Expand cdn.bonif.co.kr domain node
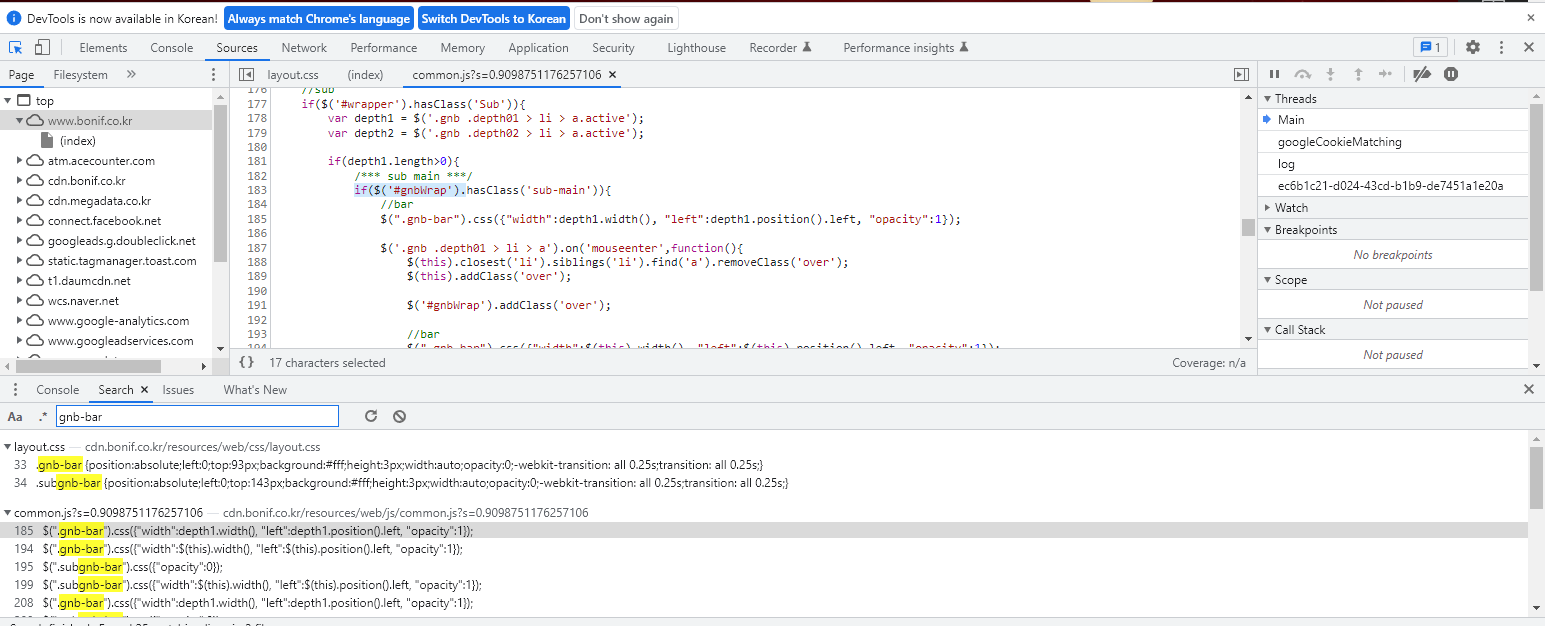Screen dimensions: 1545x626 20,181
